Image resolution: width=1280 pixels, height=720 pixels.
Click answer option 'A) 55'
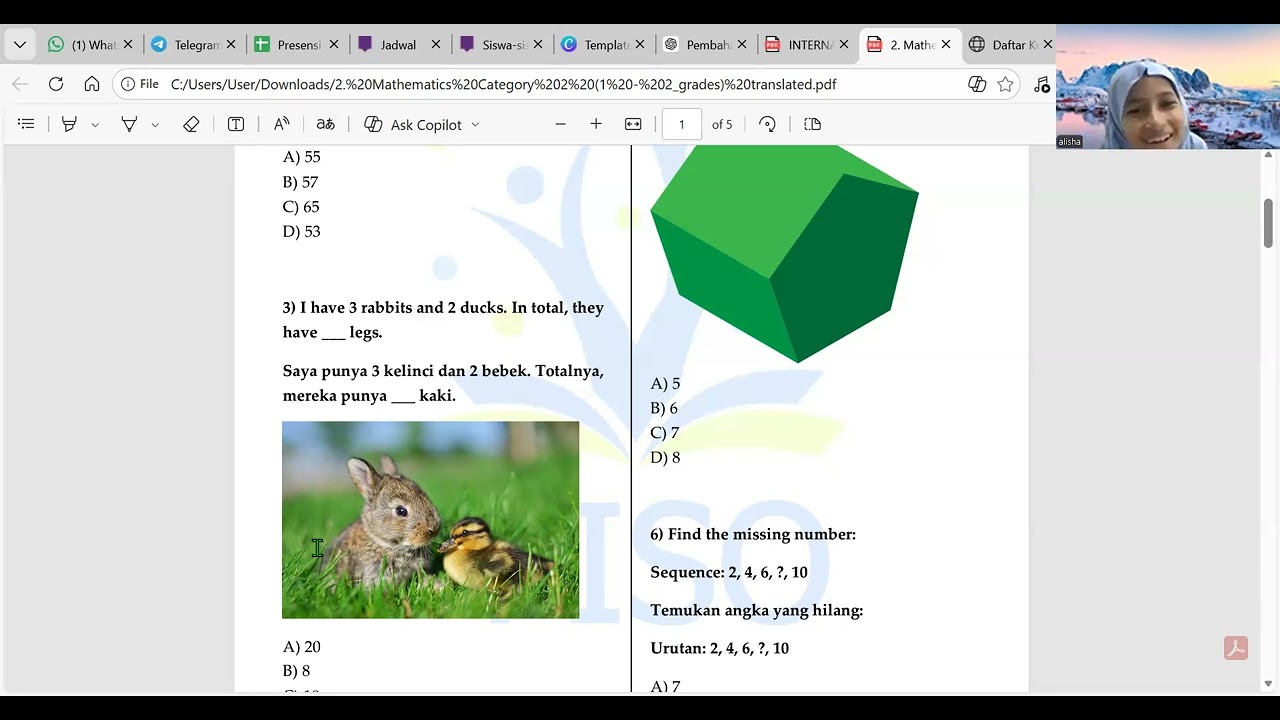(x=302, y=157)
